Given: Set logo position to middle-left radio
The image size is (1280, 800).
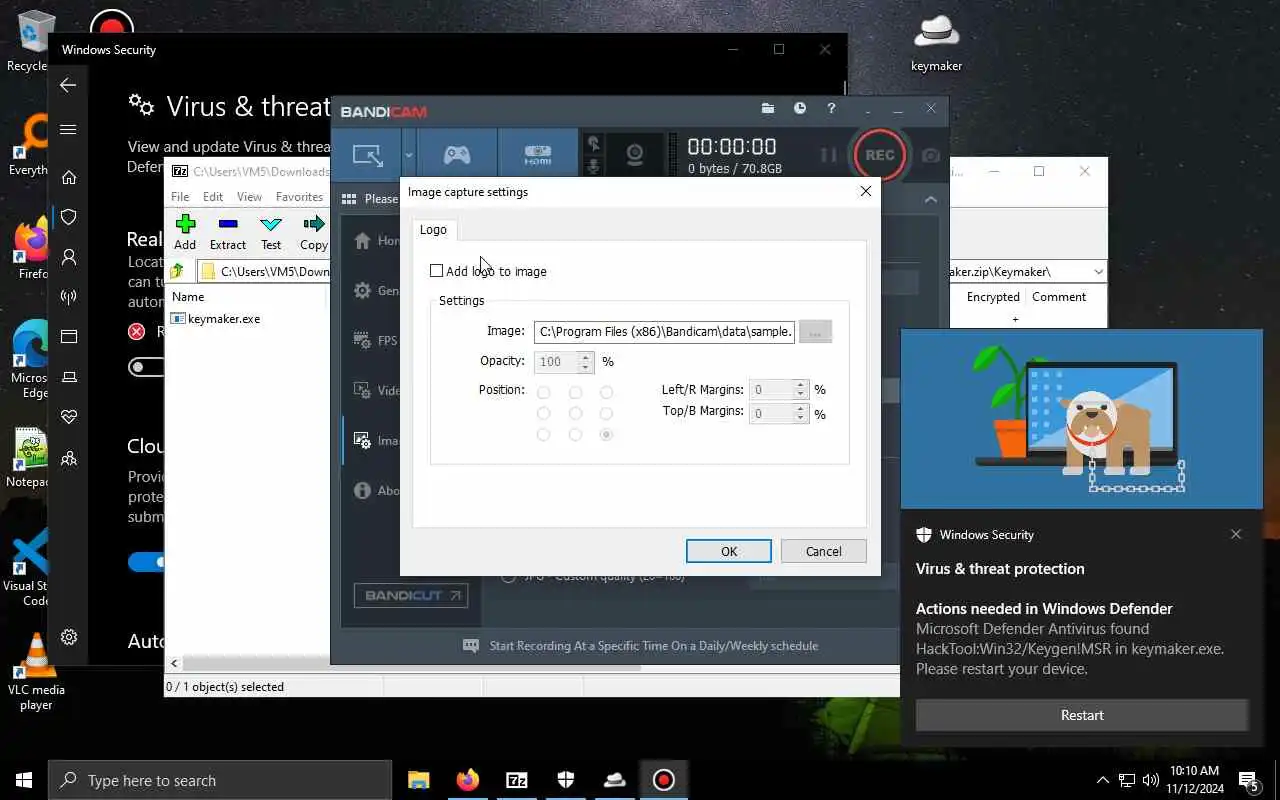Looking at the screenshot, I should [544, 413].
